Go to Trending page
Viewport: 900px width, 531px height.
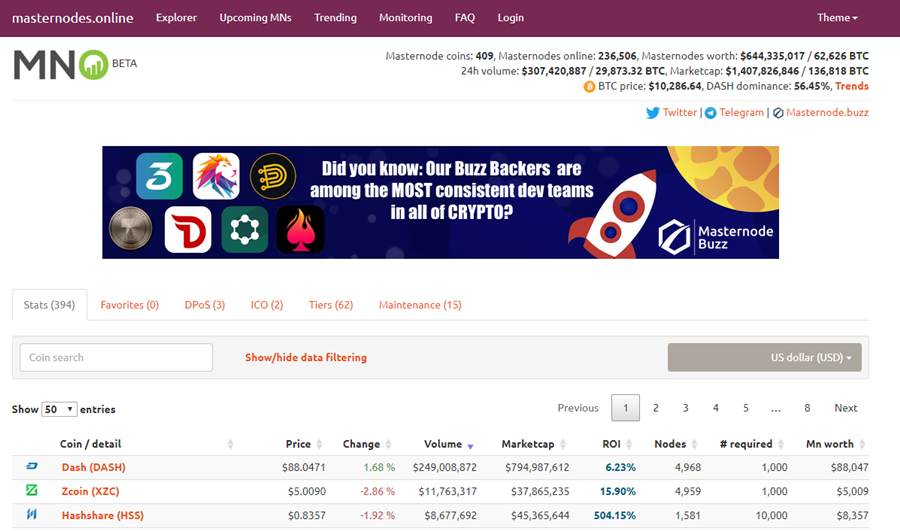[335, 18]
